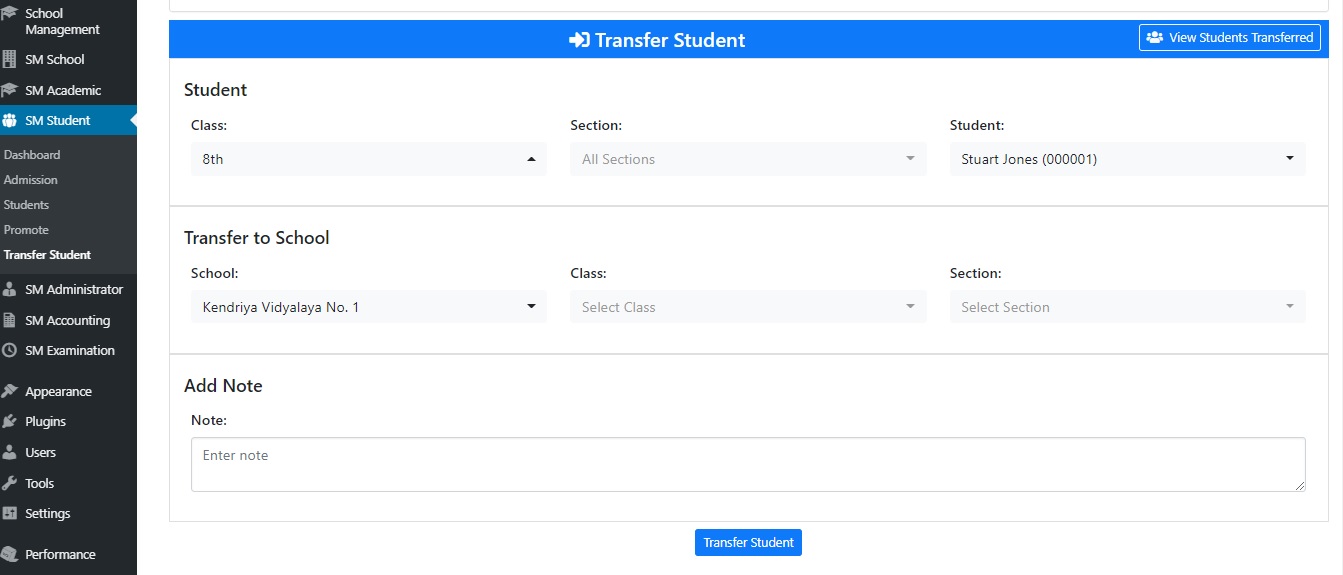Click the SM Accounting icon
This screenshot has width=1343, height=575.
point(10,321)
